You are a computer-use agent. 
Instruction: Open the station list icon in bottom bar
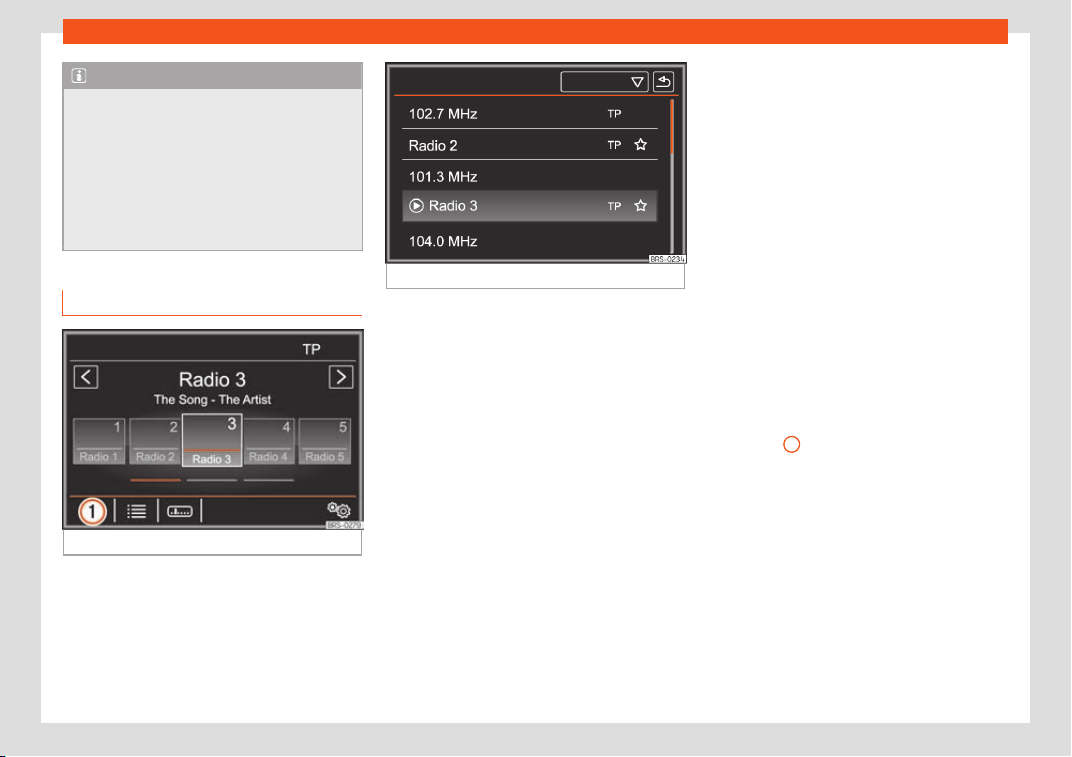click(x=137, y=512)
